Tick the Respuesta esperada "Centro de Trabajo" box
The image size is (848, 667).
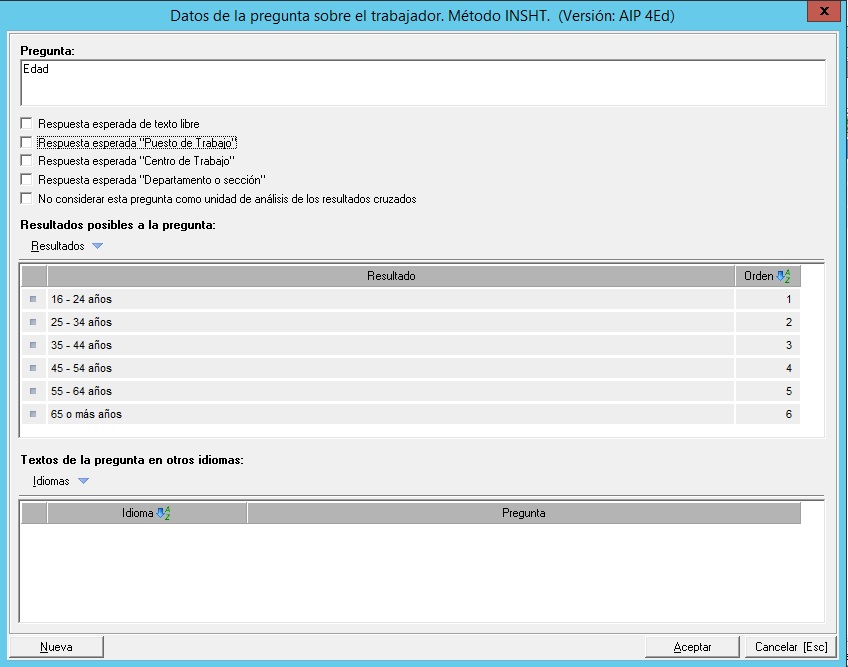click(x=26, y=161)
